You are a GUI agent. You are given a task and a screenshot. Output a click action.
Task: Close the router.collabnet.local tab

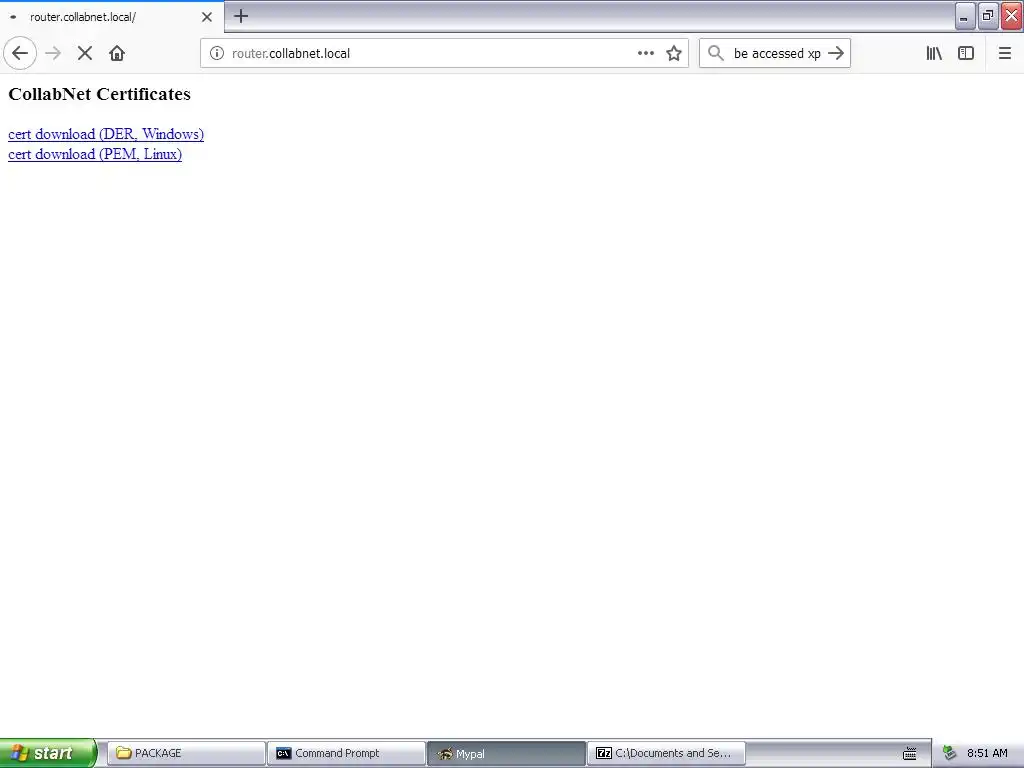[206, 17]
